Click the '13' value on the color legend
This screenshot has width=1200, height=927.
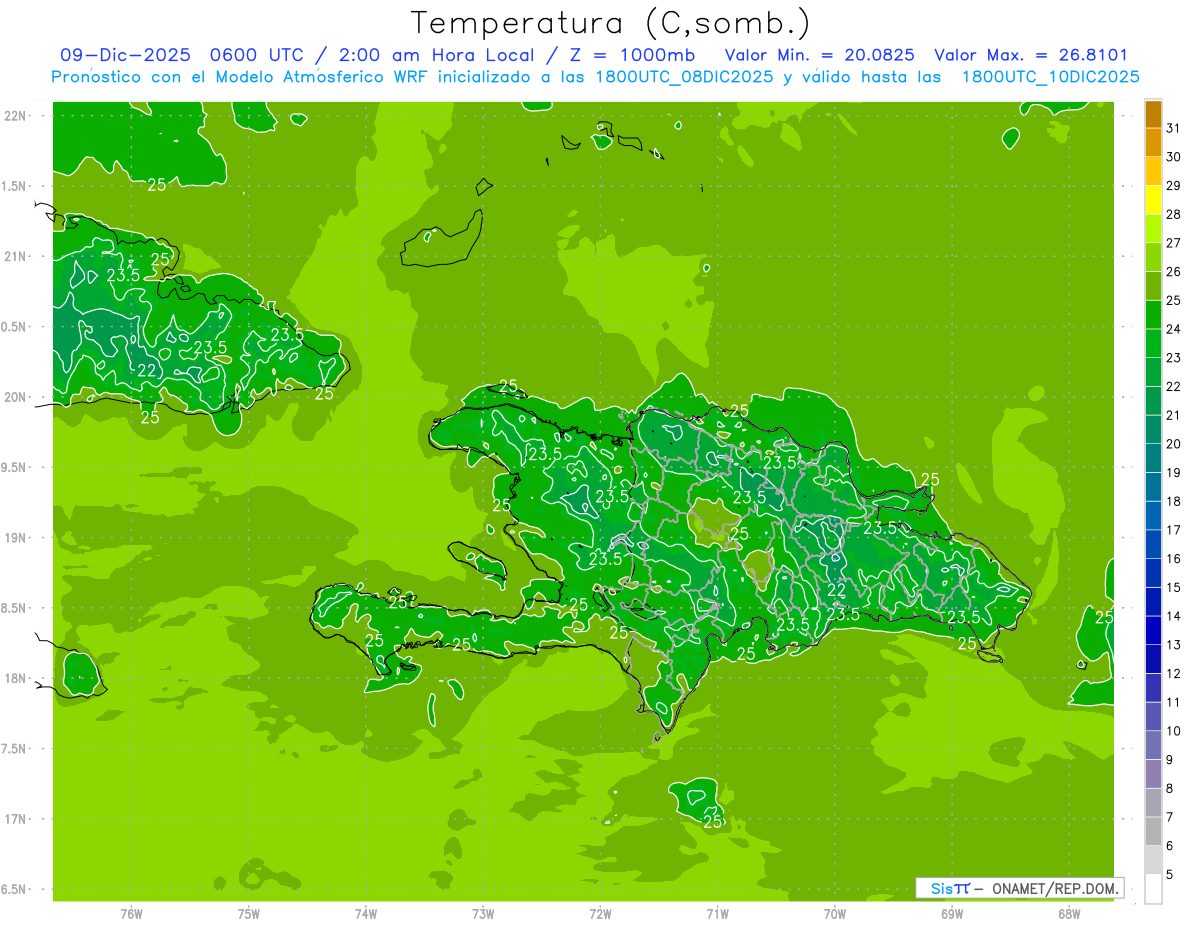[x=1174, y=645]
